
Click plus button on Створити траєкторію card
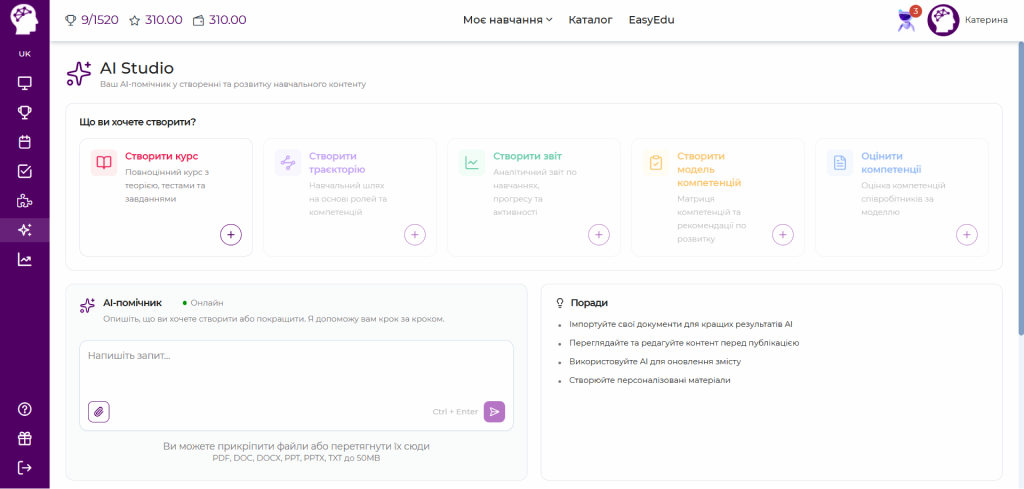[415, 234]
